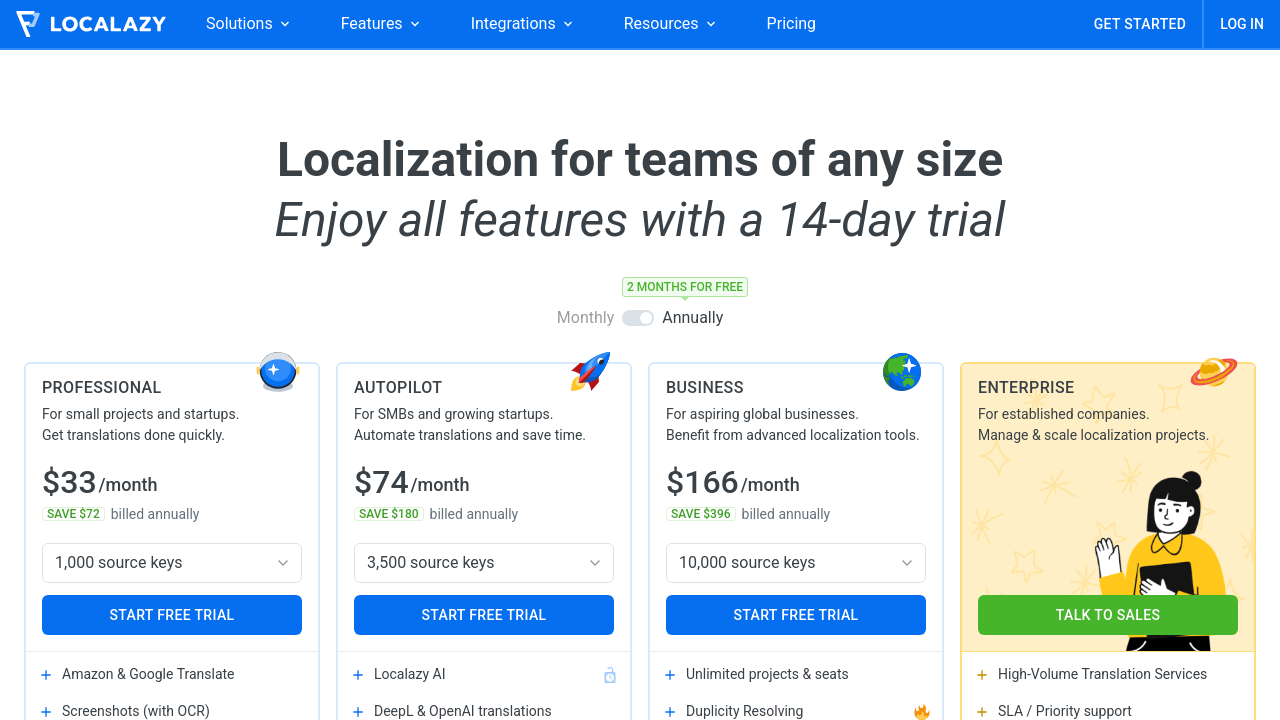Screen dimensions: 1280x720
Task: Click the flame icon beside Duplicity Resolving
Action: (922, 712)
